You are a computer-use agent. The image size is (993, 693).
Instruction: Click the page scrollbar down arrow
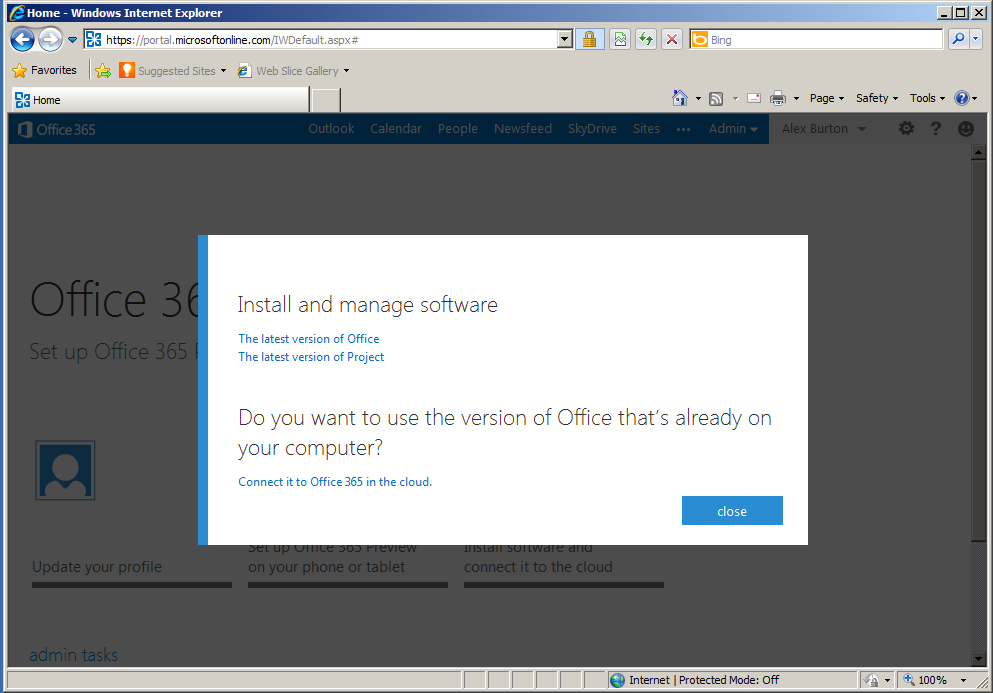[978, 659]
